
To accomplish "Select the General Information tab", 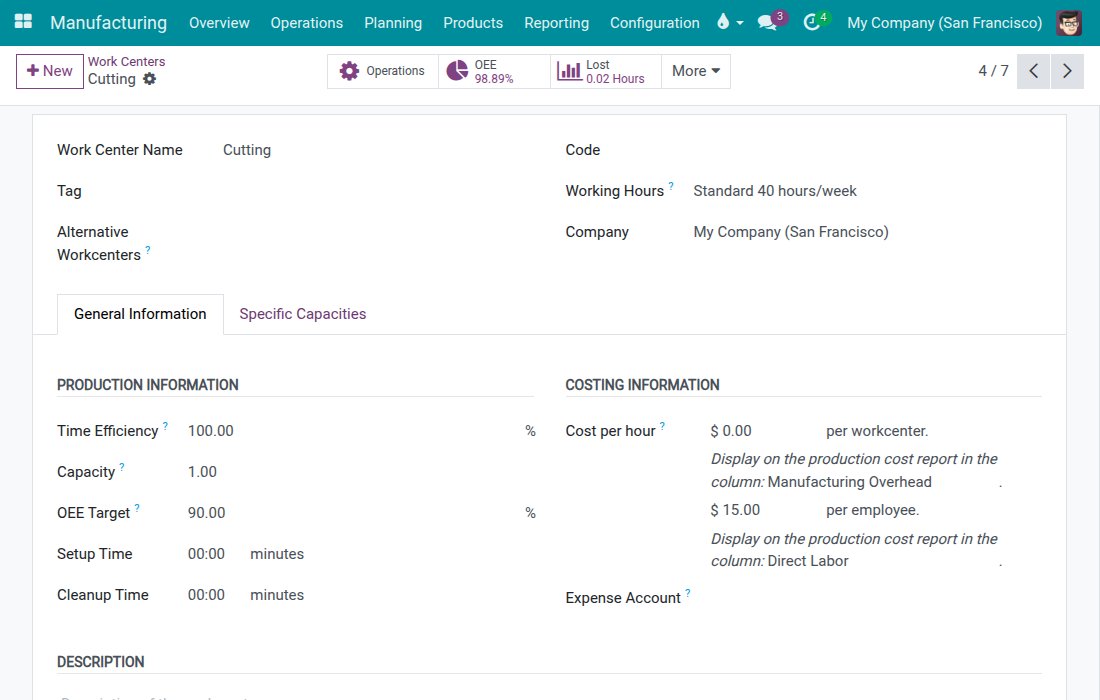I will pyautogui.click(x=140, y=314).
